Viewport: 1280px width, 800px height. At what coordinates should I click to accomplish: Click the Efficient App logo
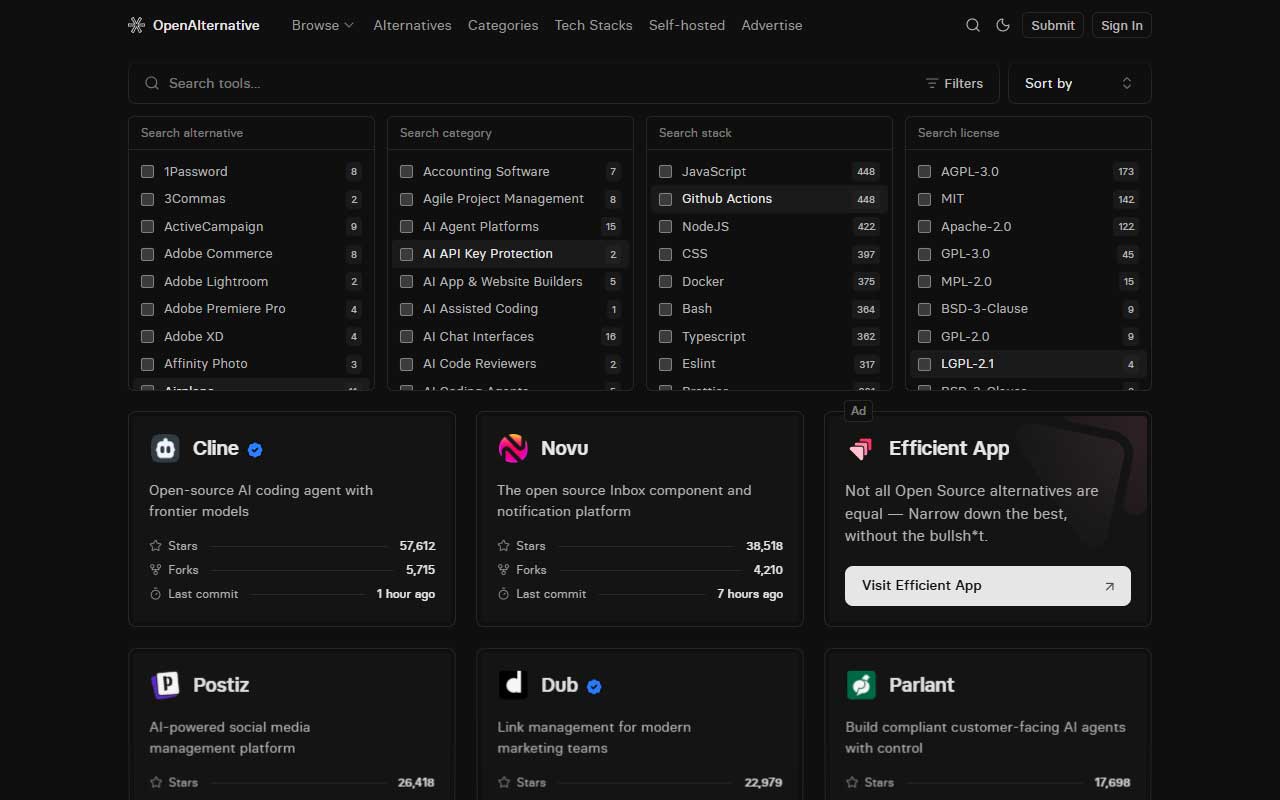pyautogui.click(x=860, y=448)
